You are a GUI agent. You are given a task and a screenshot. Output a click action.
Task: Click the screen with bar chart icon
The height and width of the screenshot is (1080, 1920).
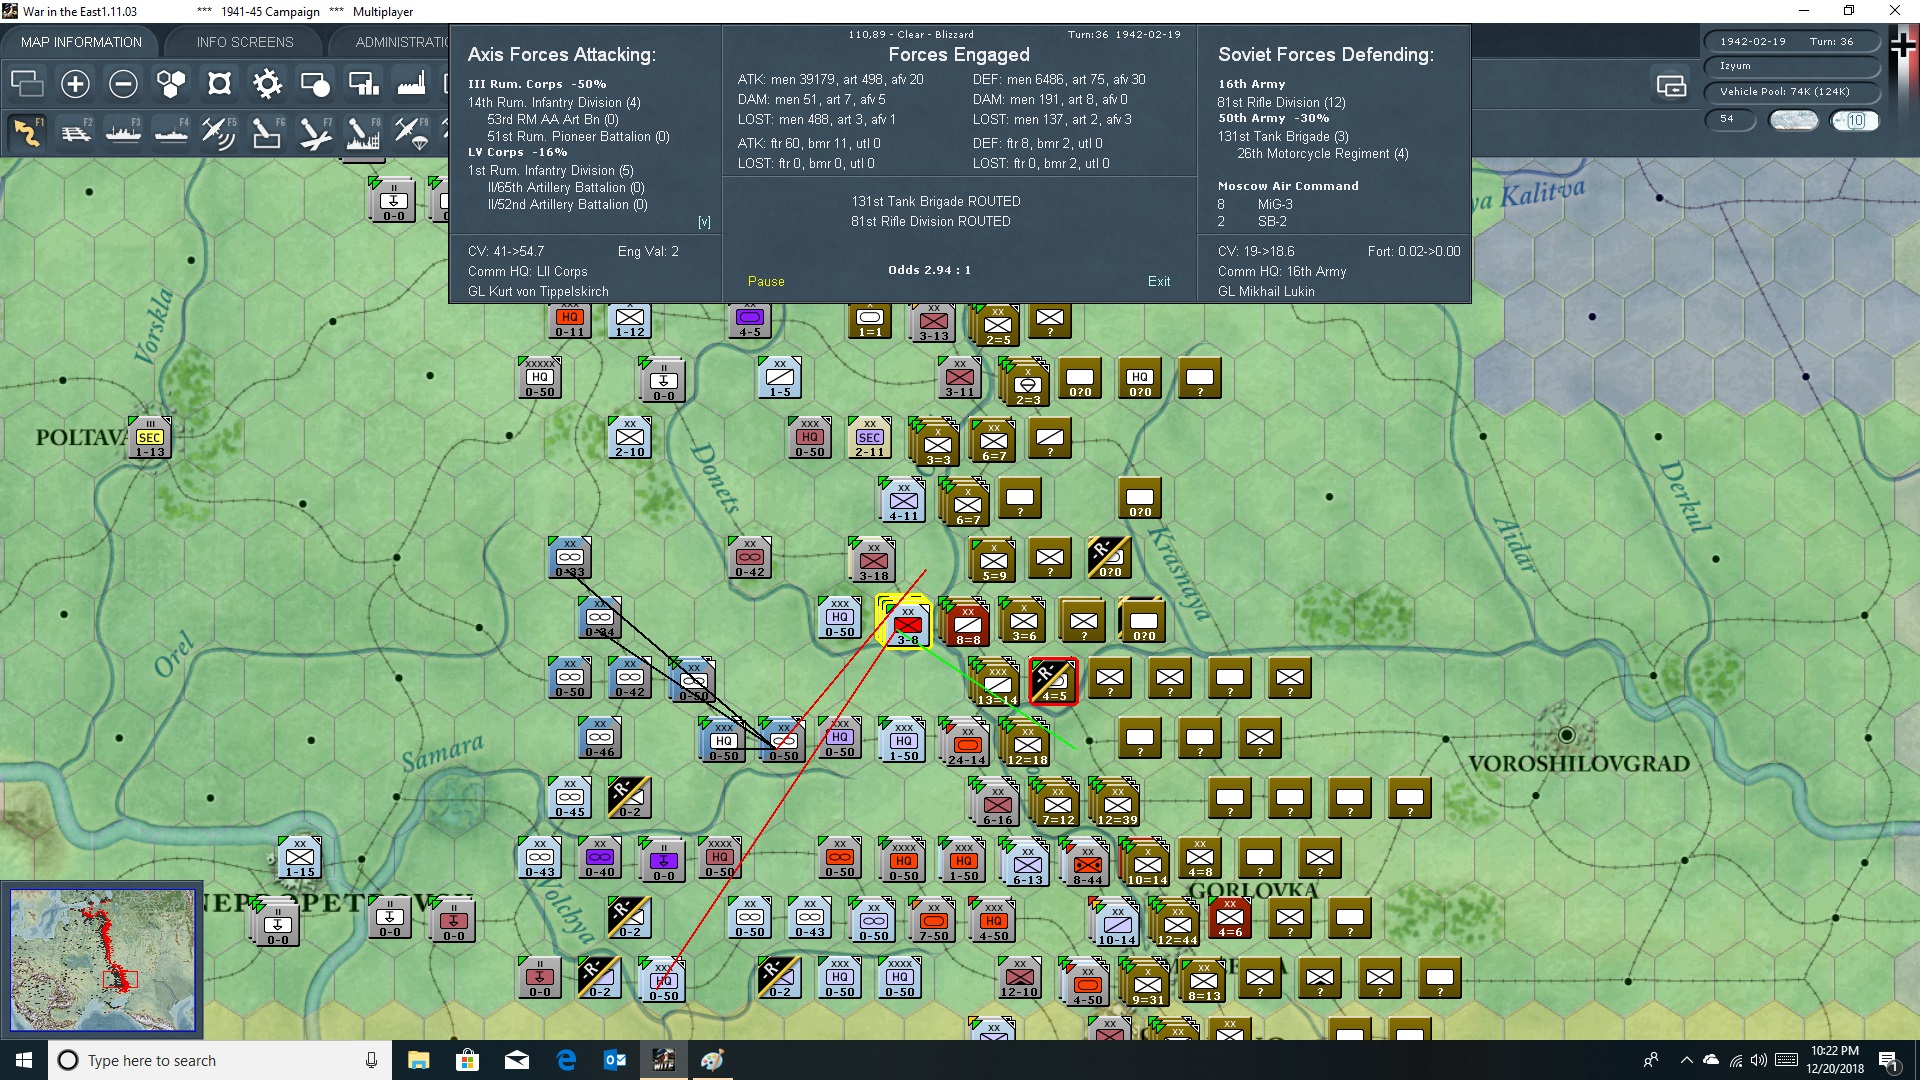click(x=363, y=84)
